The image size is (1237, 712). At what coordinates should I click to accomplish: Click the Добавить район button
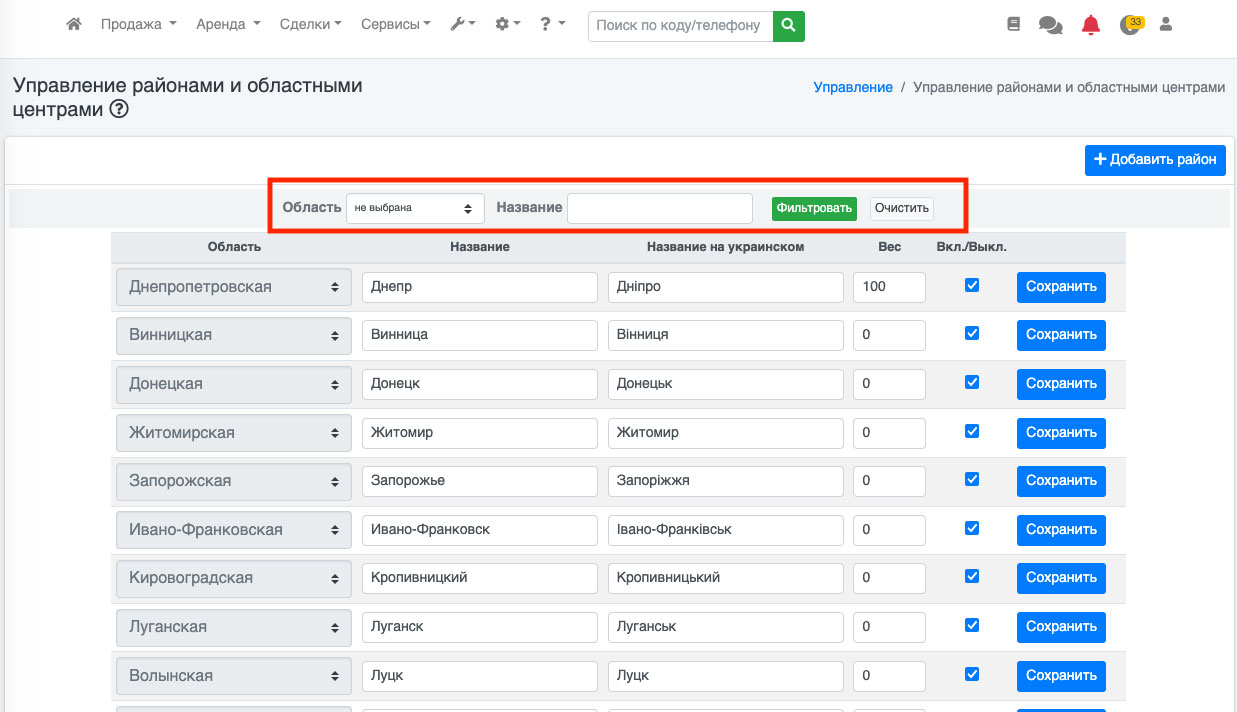(x=1155, y=160)
